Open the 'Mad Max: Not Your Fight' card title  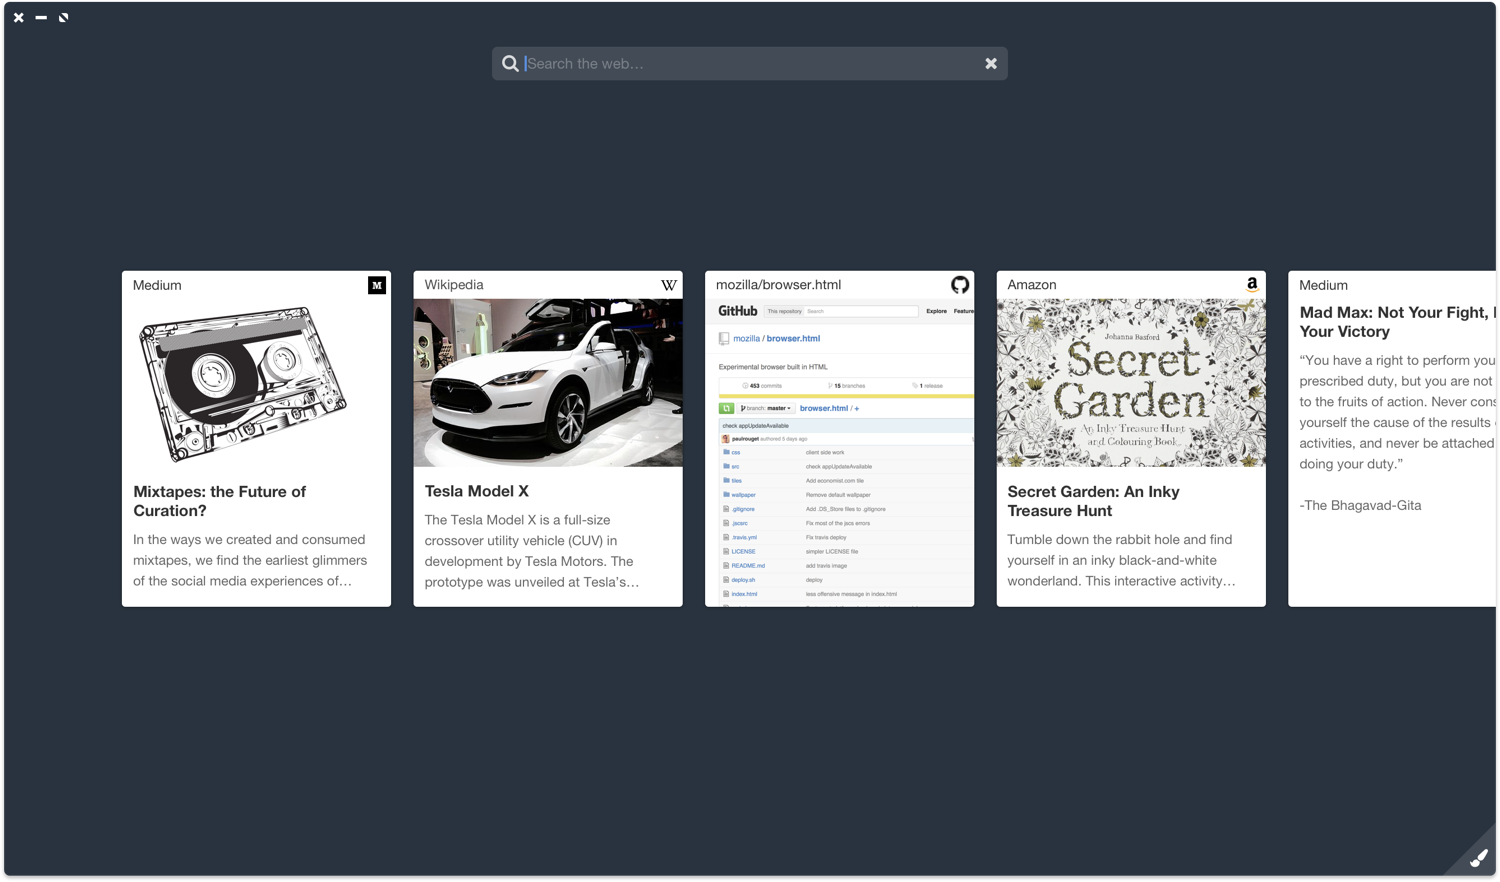tap(1397, 322)
